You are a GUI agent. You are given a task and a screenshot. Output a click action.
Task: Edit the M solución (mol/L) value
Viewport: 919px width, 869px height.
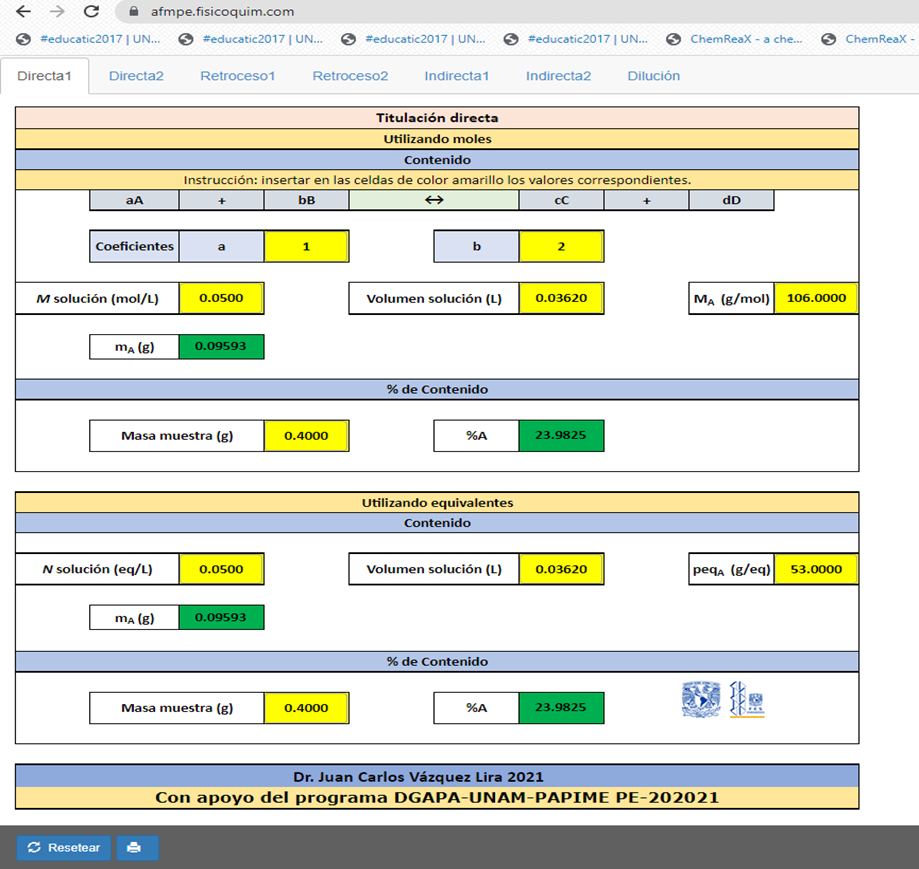coord(221,298)
